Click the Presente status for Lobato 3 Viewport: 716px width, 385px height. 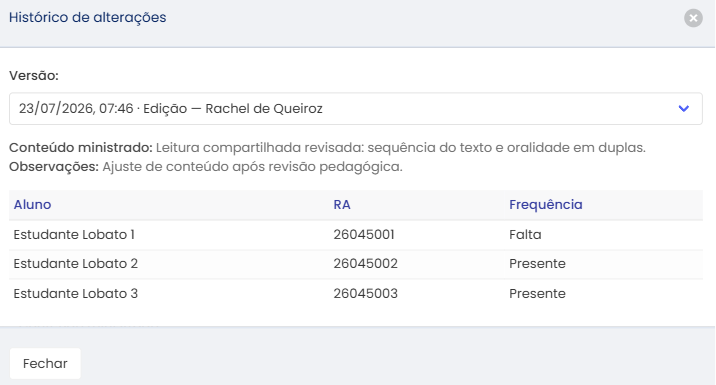[537, 294]
